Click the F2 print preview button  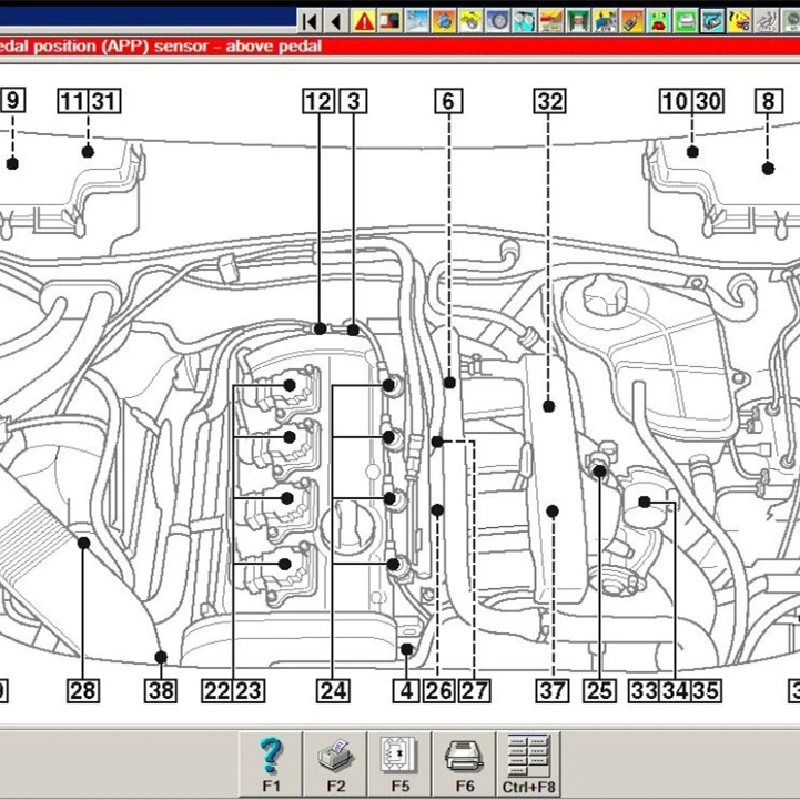(x=335, y=763)
